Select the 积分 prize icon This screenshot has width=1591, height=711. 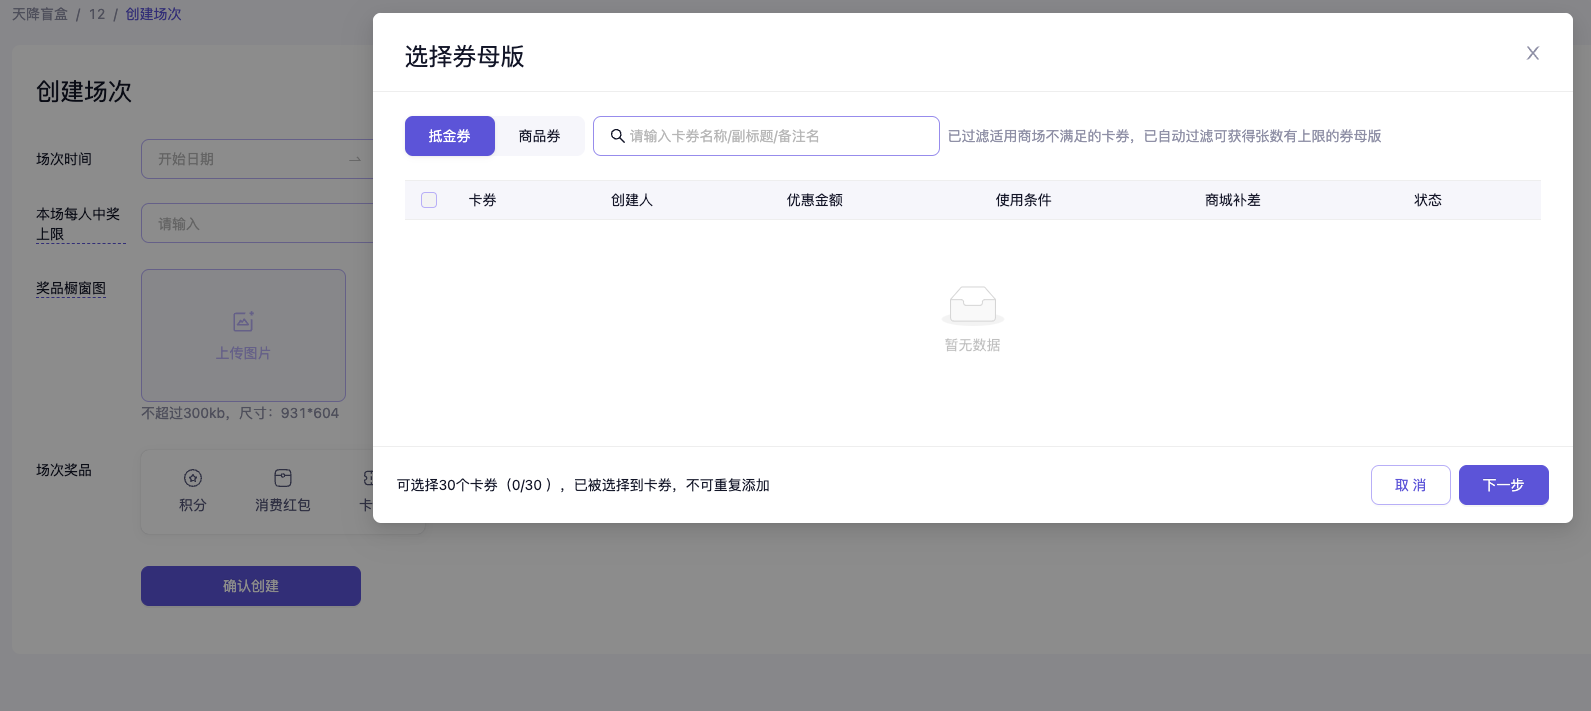click(193, 479)
